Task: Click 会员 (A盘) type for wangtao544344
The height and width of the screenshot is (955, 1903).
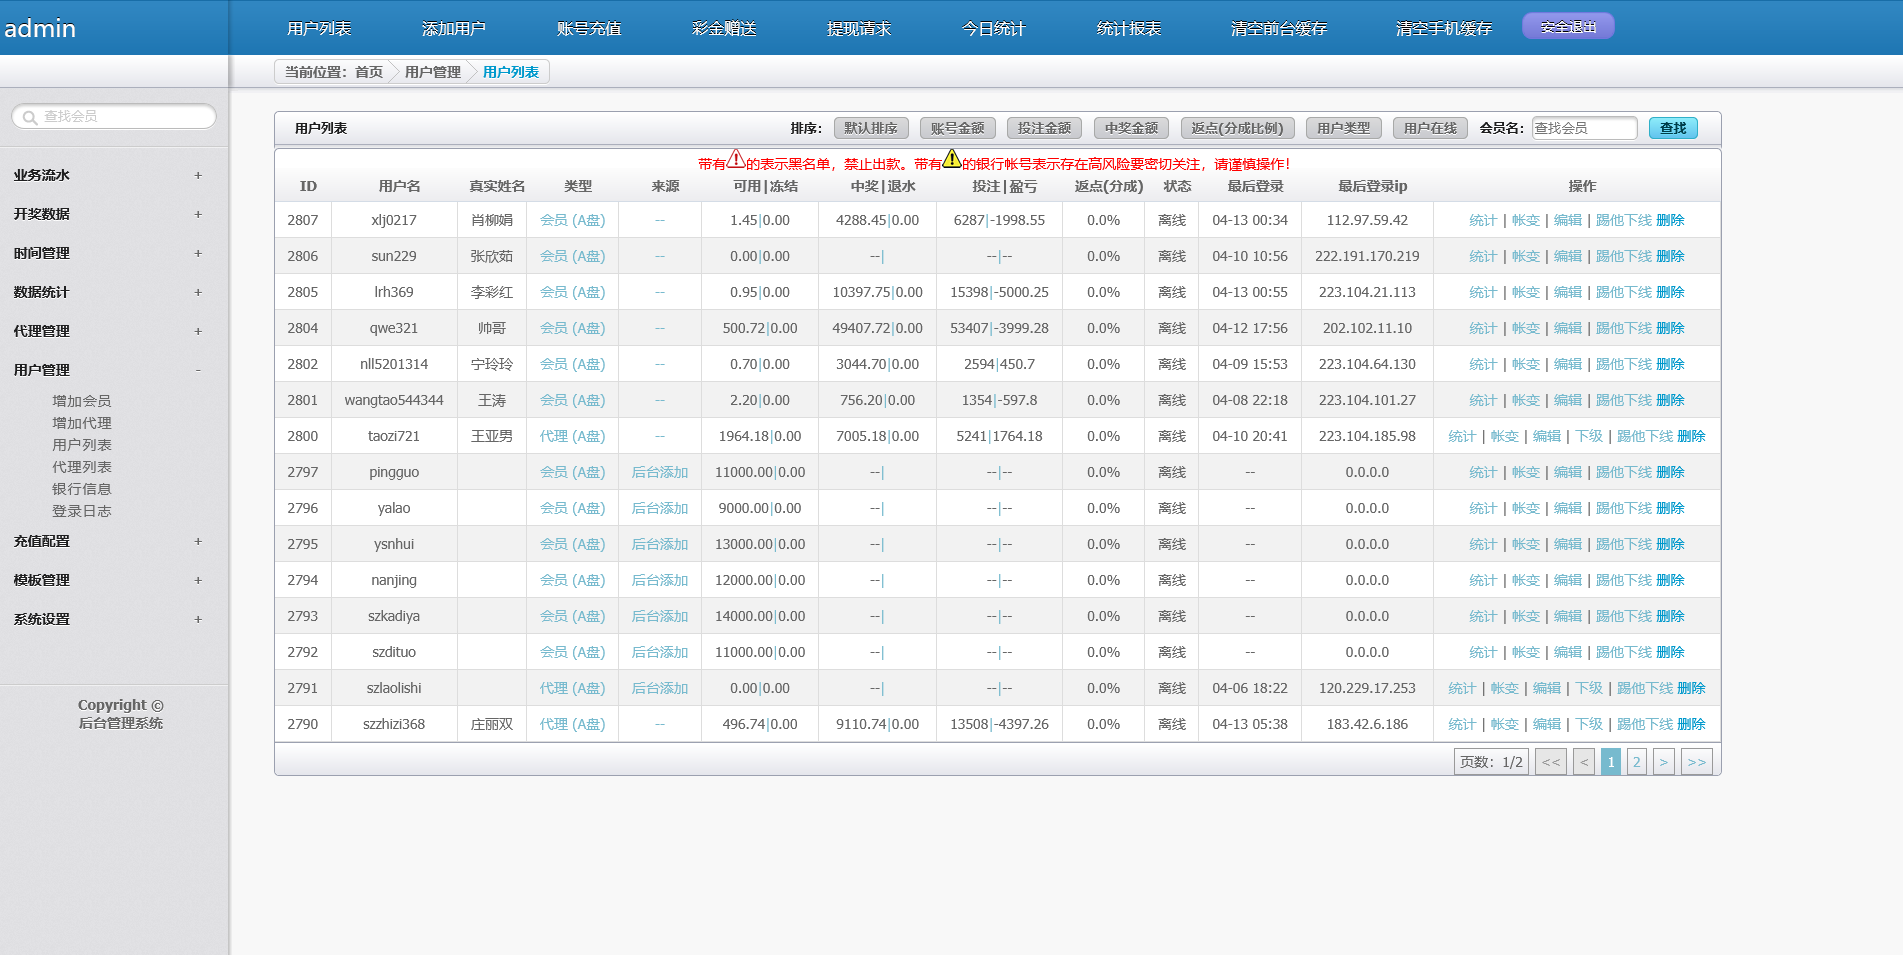Action: [x=573, y=400]
